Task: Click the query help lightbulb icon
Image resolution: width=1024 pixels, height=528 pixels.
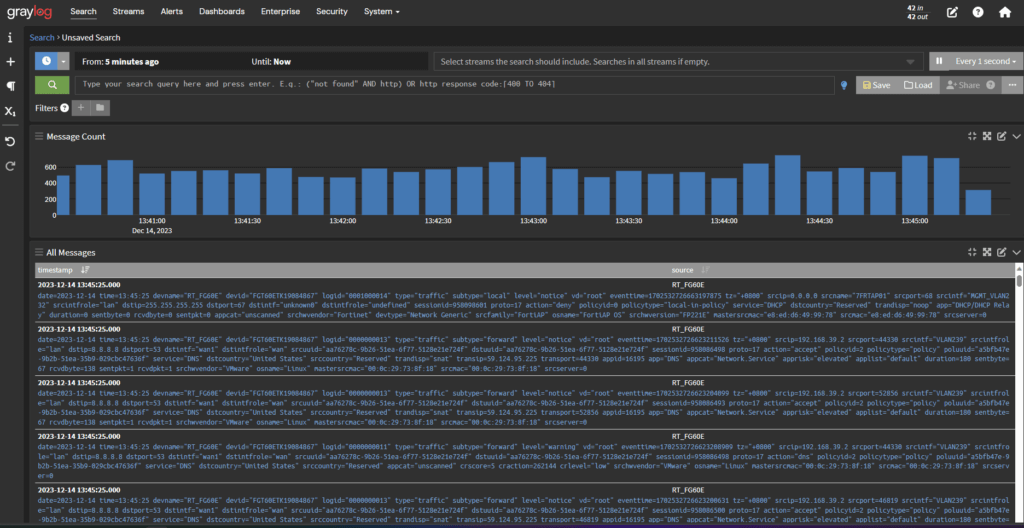Action: 844,85
